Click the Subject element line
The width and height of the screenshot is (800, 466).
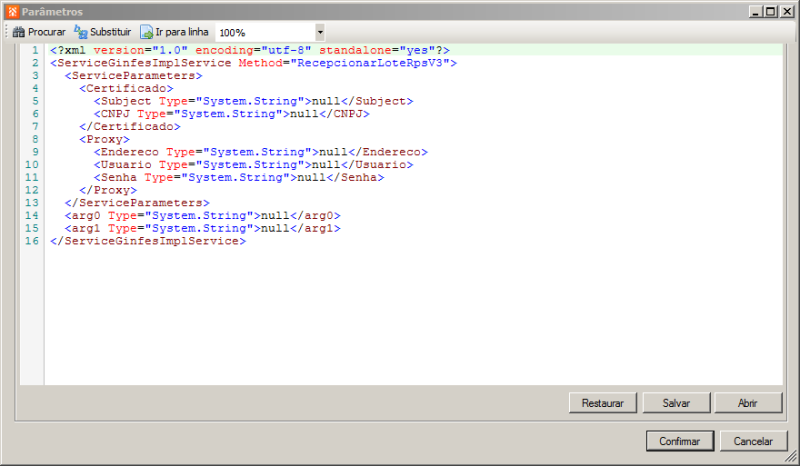coord(254,101)
